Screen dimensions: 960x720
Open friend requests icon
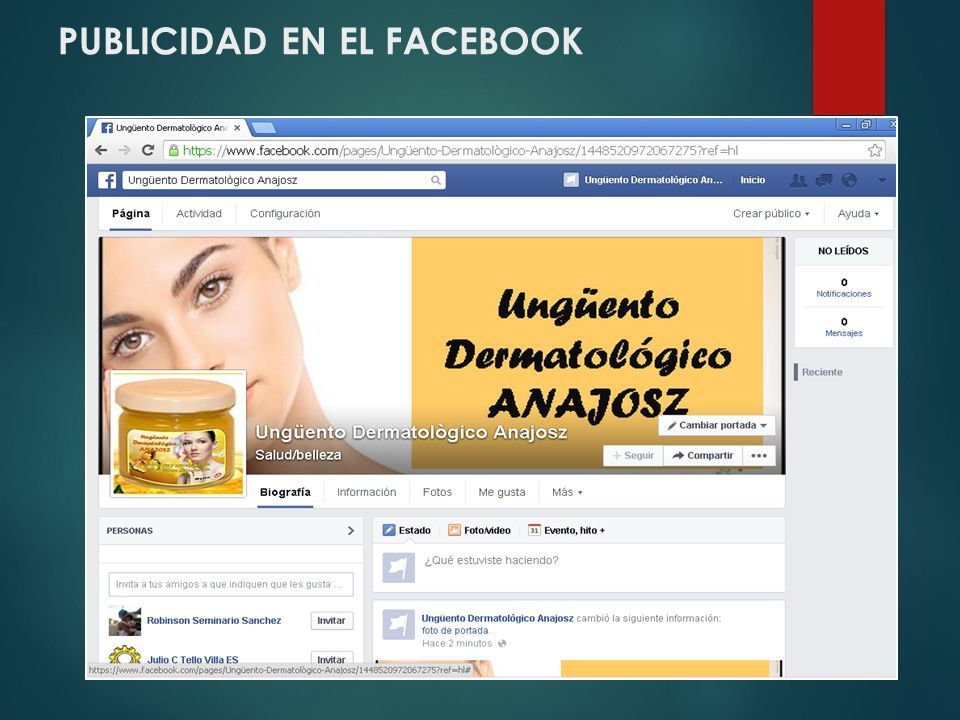click(x=798, y=180)
